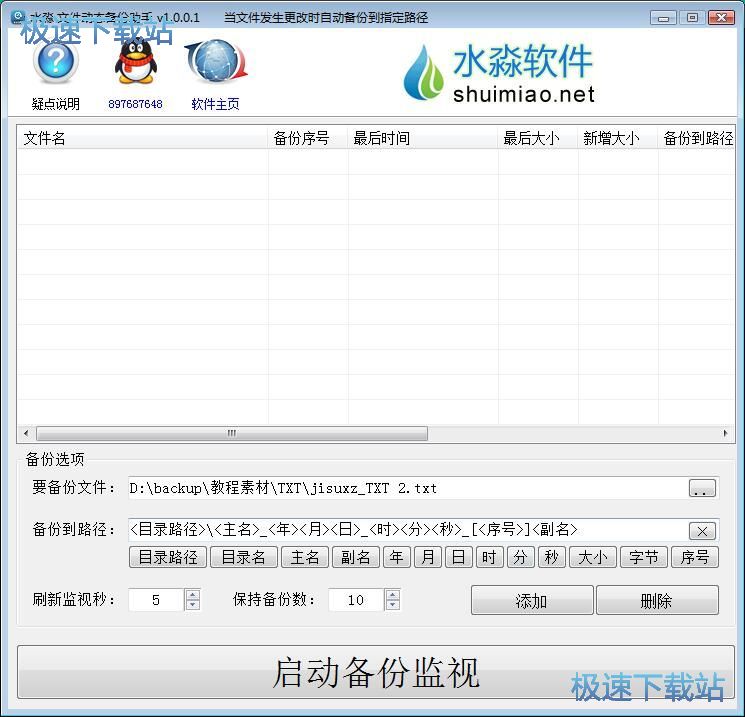
Task: Clear the 备份到路径 field with X button
Action: (x=702, y=531)
